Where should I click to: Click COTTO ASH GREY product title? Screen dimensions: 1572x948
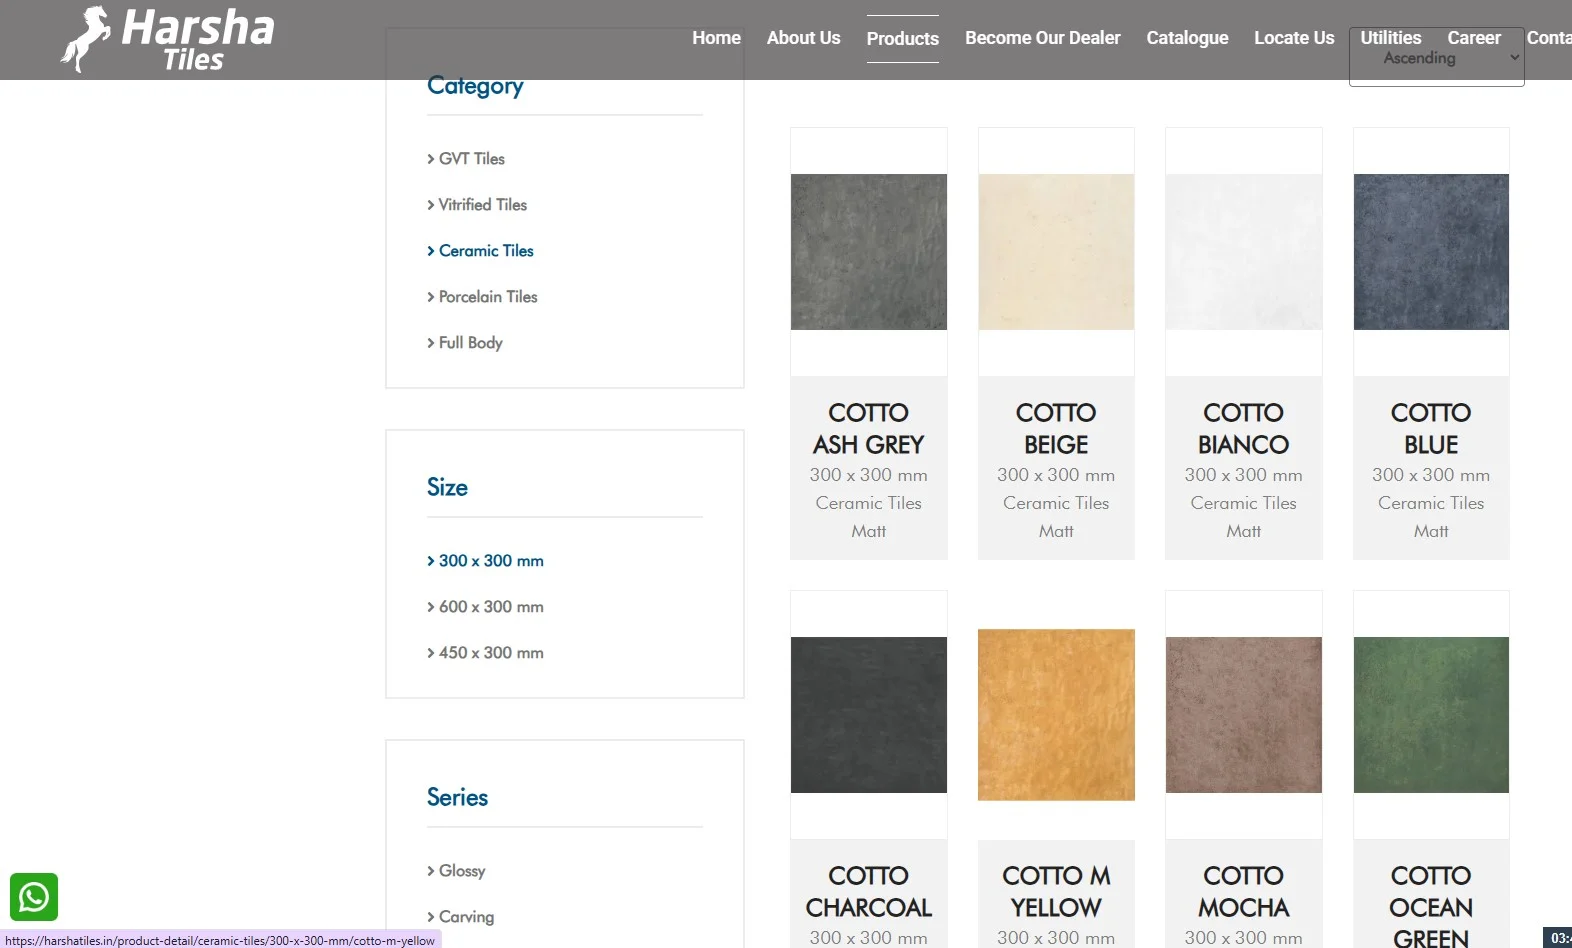868,428
